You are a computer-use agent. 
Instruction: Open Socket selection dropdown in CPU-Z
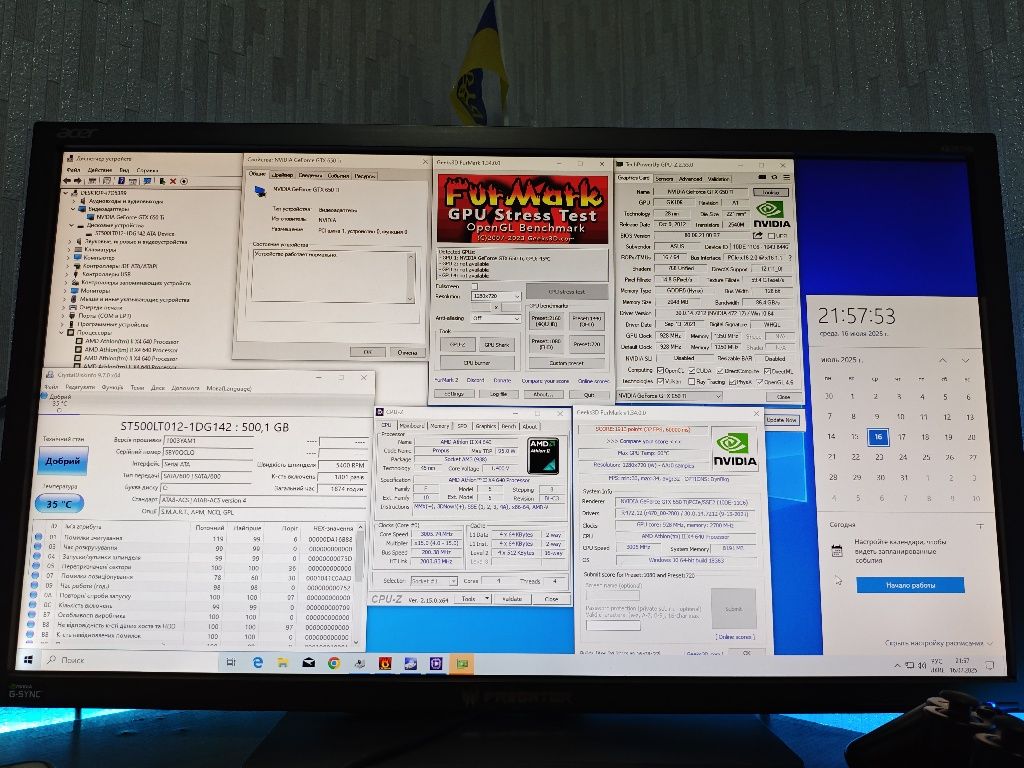point(434,581)
